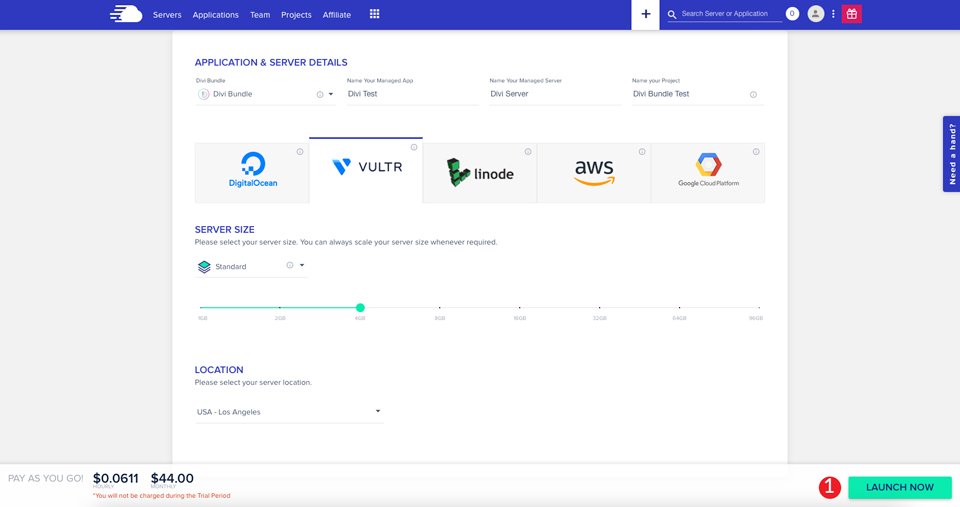Viewport: 960px width, 507px height.
Task: Open the Team menu
Action: (260, 15)
